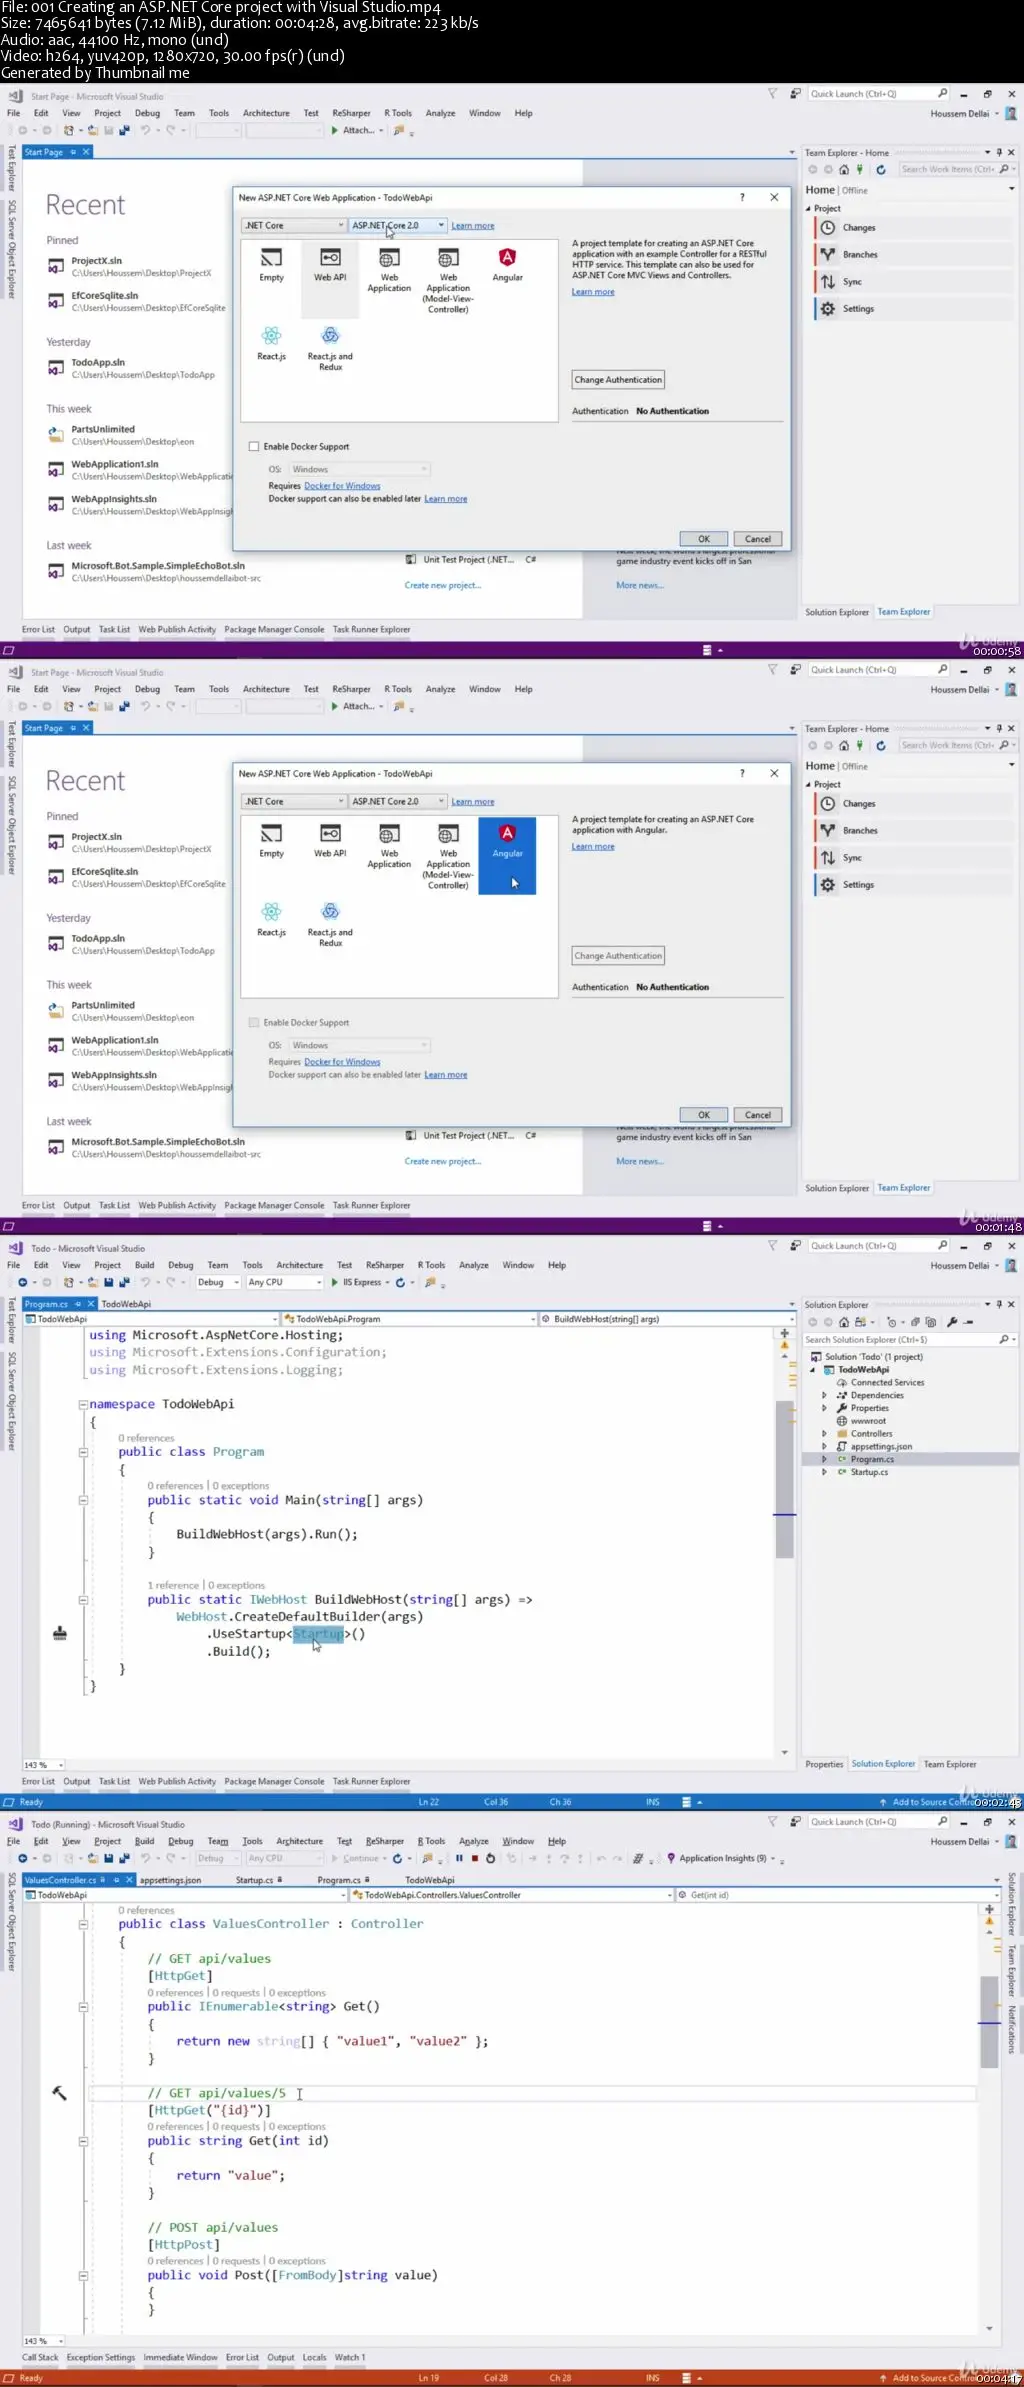
Task: Pick React.js and Redux template, 00:01:48 frame
Action: [x=330, y=924]
